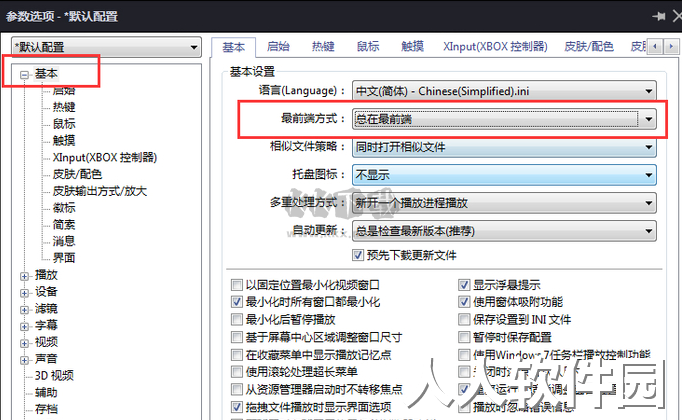Open the 语言(Language) dropdown
This screenshot has height=420, width=682.
click(504, 91)
